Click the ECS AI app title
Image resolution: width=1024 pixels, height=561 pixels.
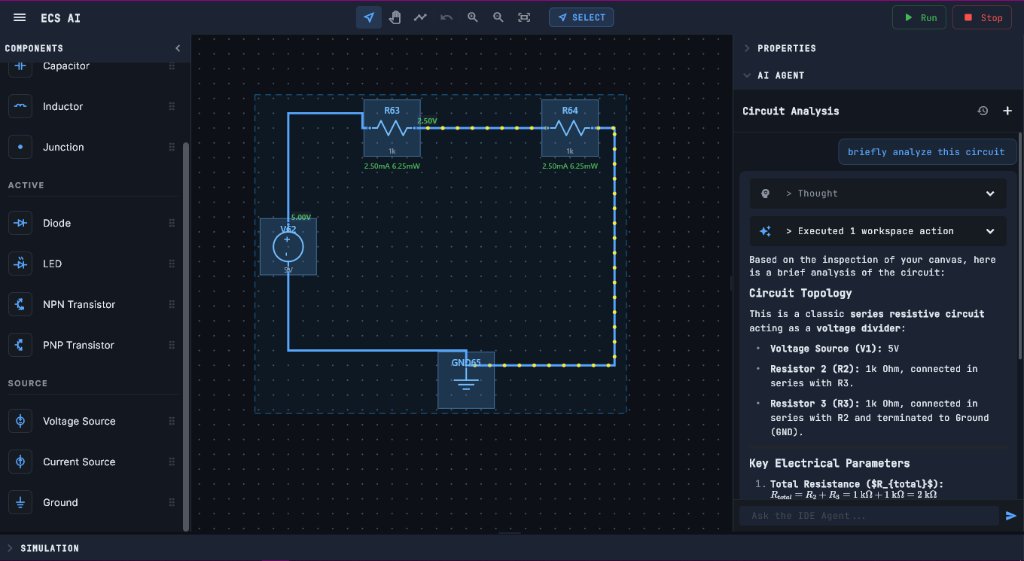(60, 18)
